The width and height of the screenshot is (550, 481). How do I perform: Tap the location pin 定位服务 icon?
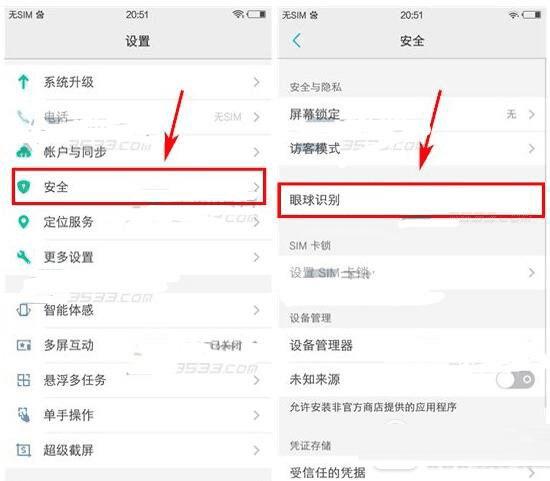point(24,222)
